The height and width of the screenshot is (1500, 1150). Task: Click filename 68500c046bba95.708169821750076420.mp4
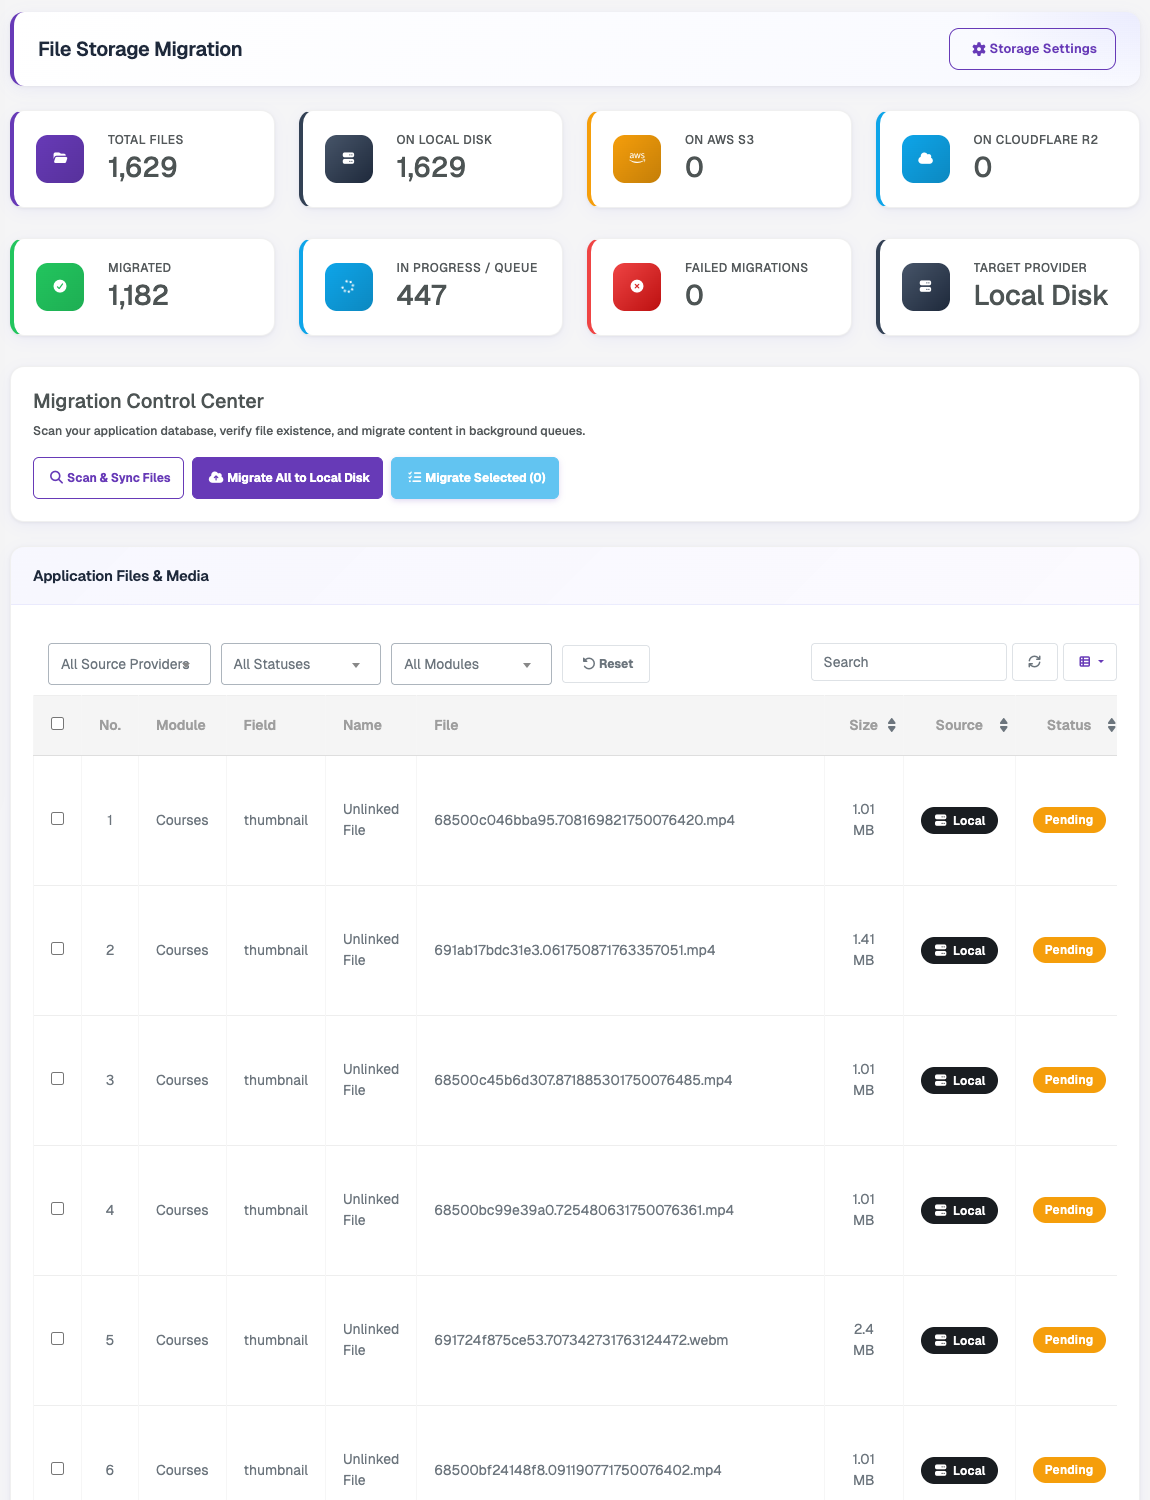[584, 820]
